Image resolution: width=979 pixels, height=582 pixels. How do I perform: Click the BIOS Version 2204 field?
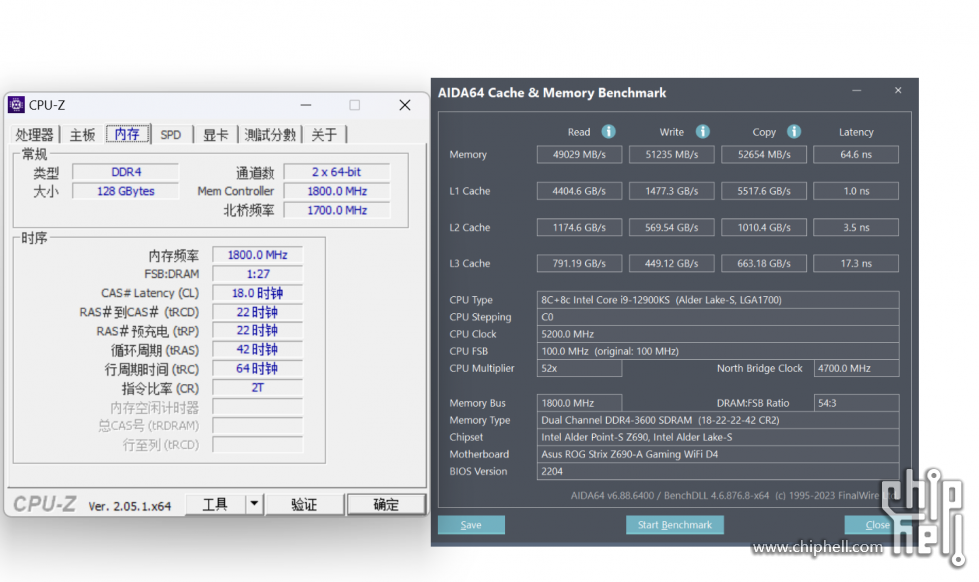(718, 471)
